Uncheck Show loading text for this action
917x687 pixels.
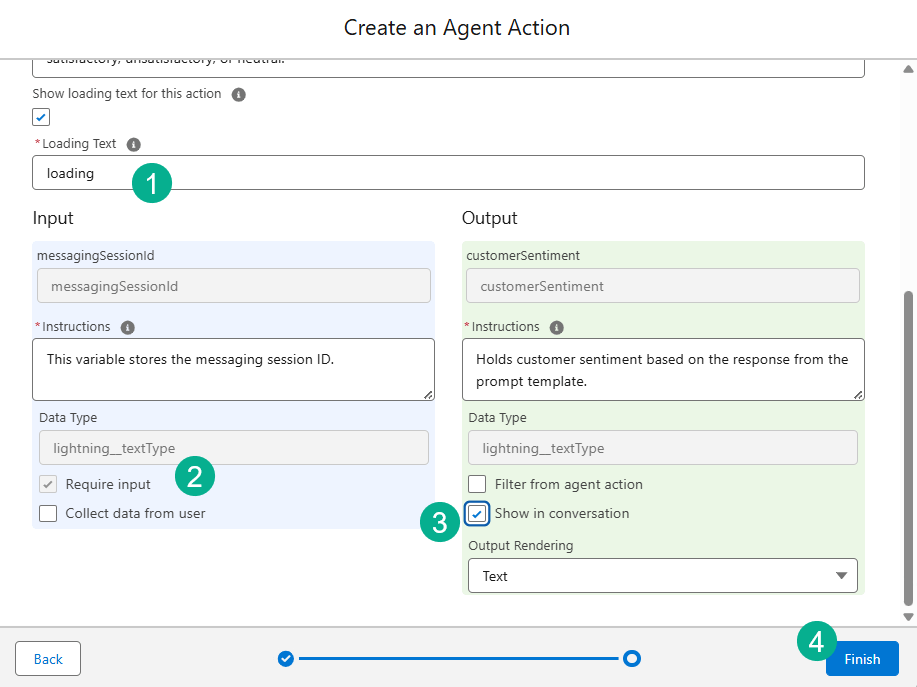click(41, 117)
